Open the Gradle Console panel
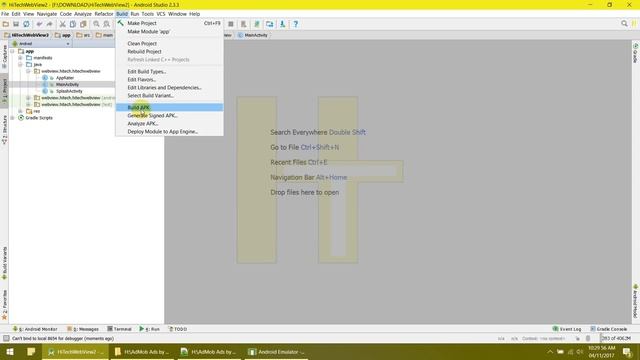This screenshot has height=360, width=640. tap(608, 329)
